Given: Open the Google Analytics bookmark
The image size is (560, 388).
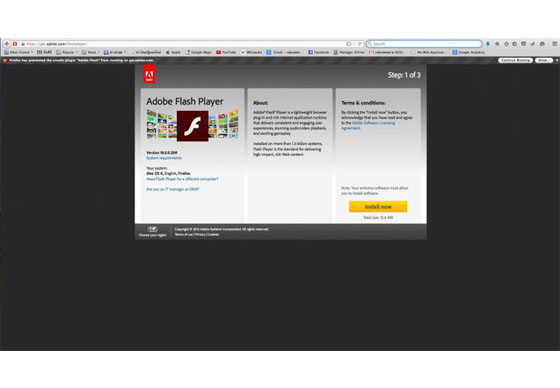Looking at the screenshot, I should pyautogui.click(x=469, y=52).
